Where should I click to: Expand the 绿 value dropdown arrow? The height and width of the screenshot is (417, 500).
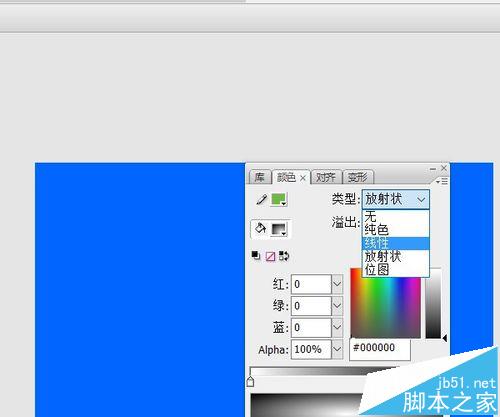coord(337,306)
